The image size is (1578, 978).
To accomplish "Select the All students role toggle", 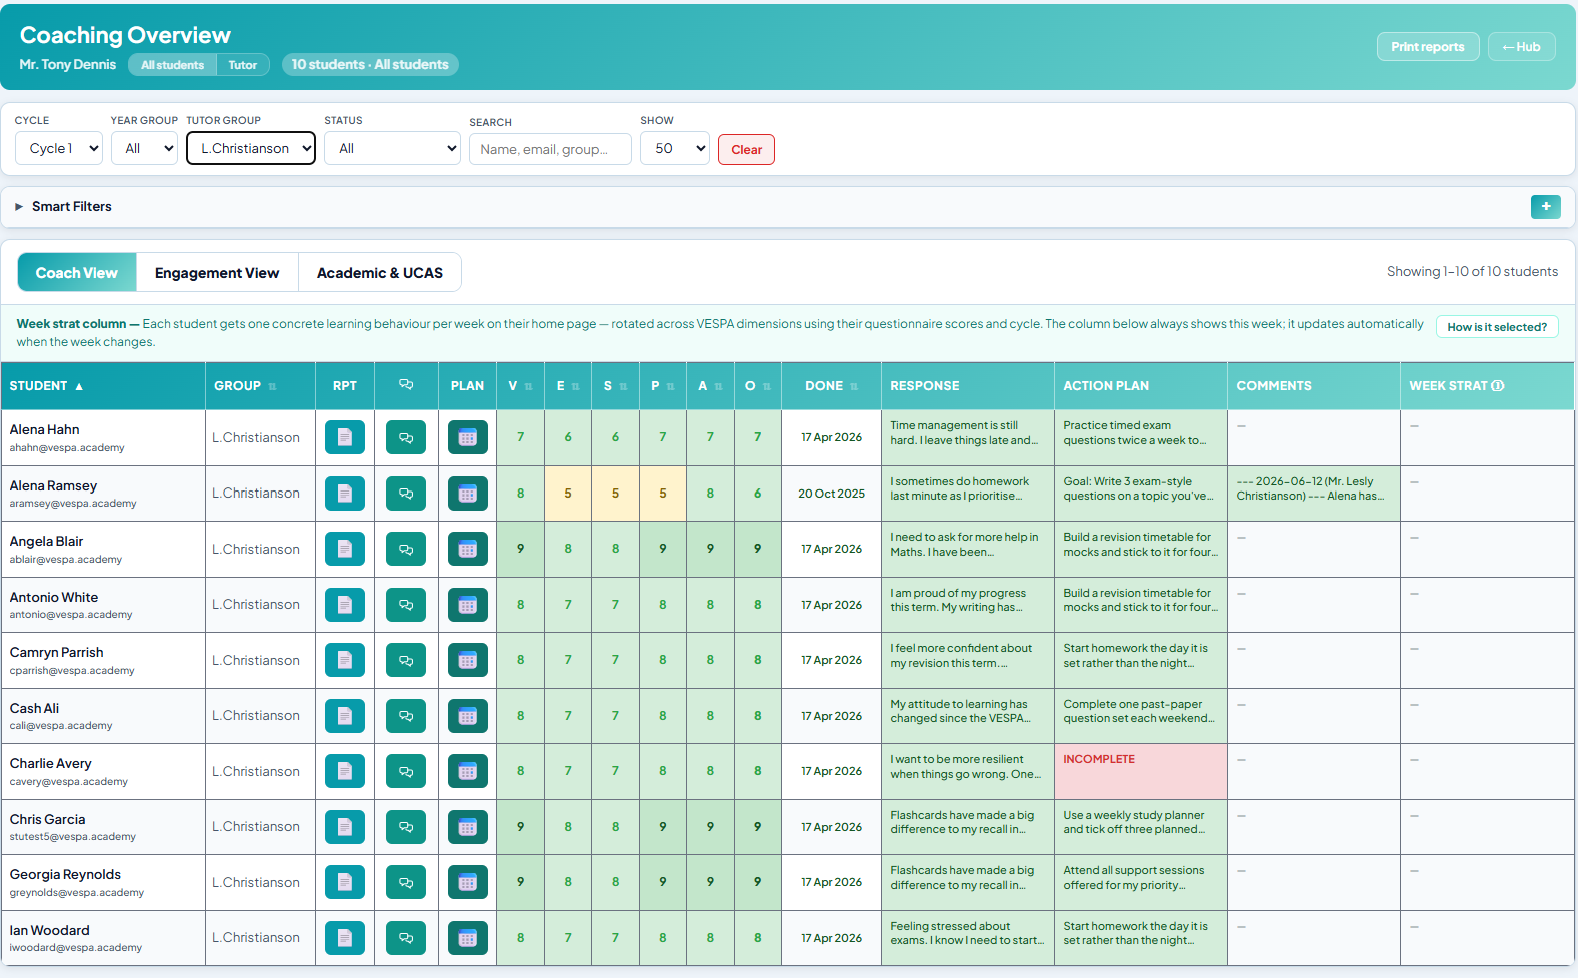I will (x=172, y=65).
